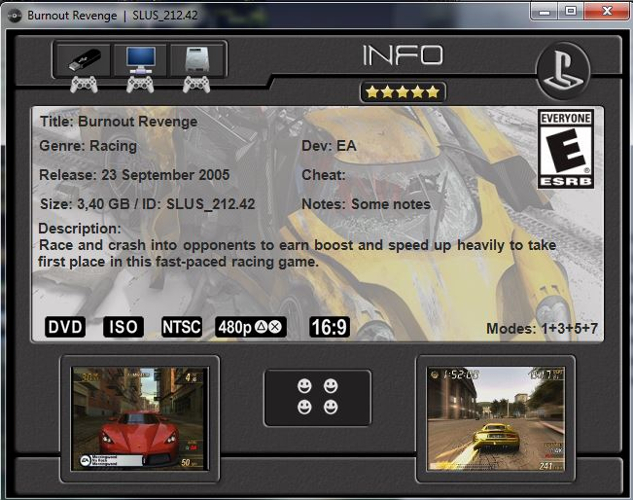633x500 pixels.
Task: Open the yellow car screenshot thumbnail
Action: point(496,418)
